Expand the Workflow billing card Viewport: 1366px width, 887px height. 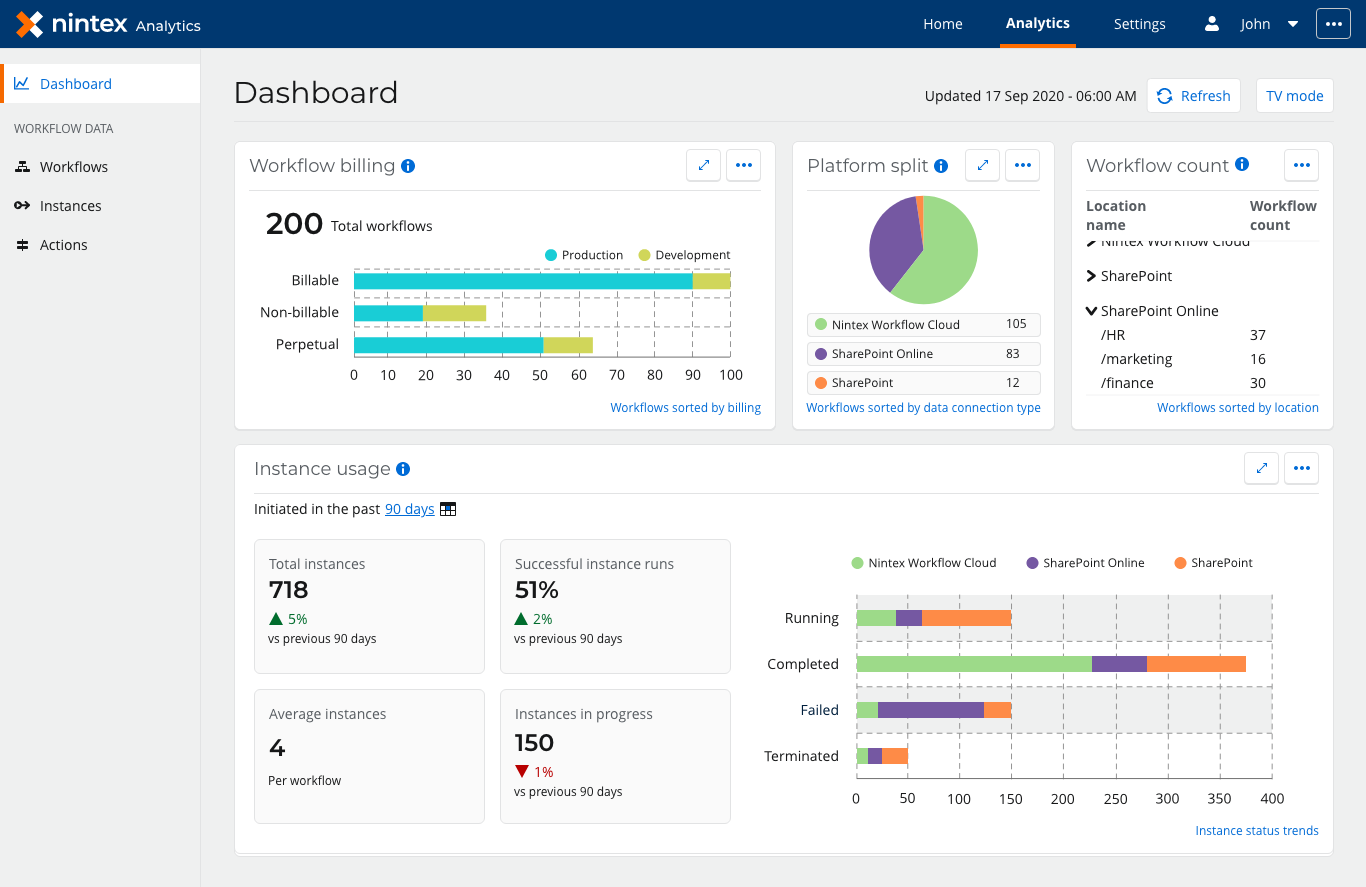point(704,165)
